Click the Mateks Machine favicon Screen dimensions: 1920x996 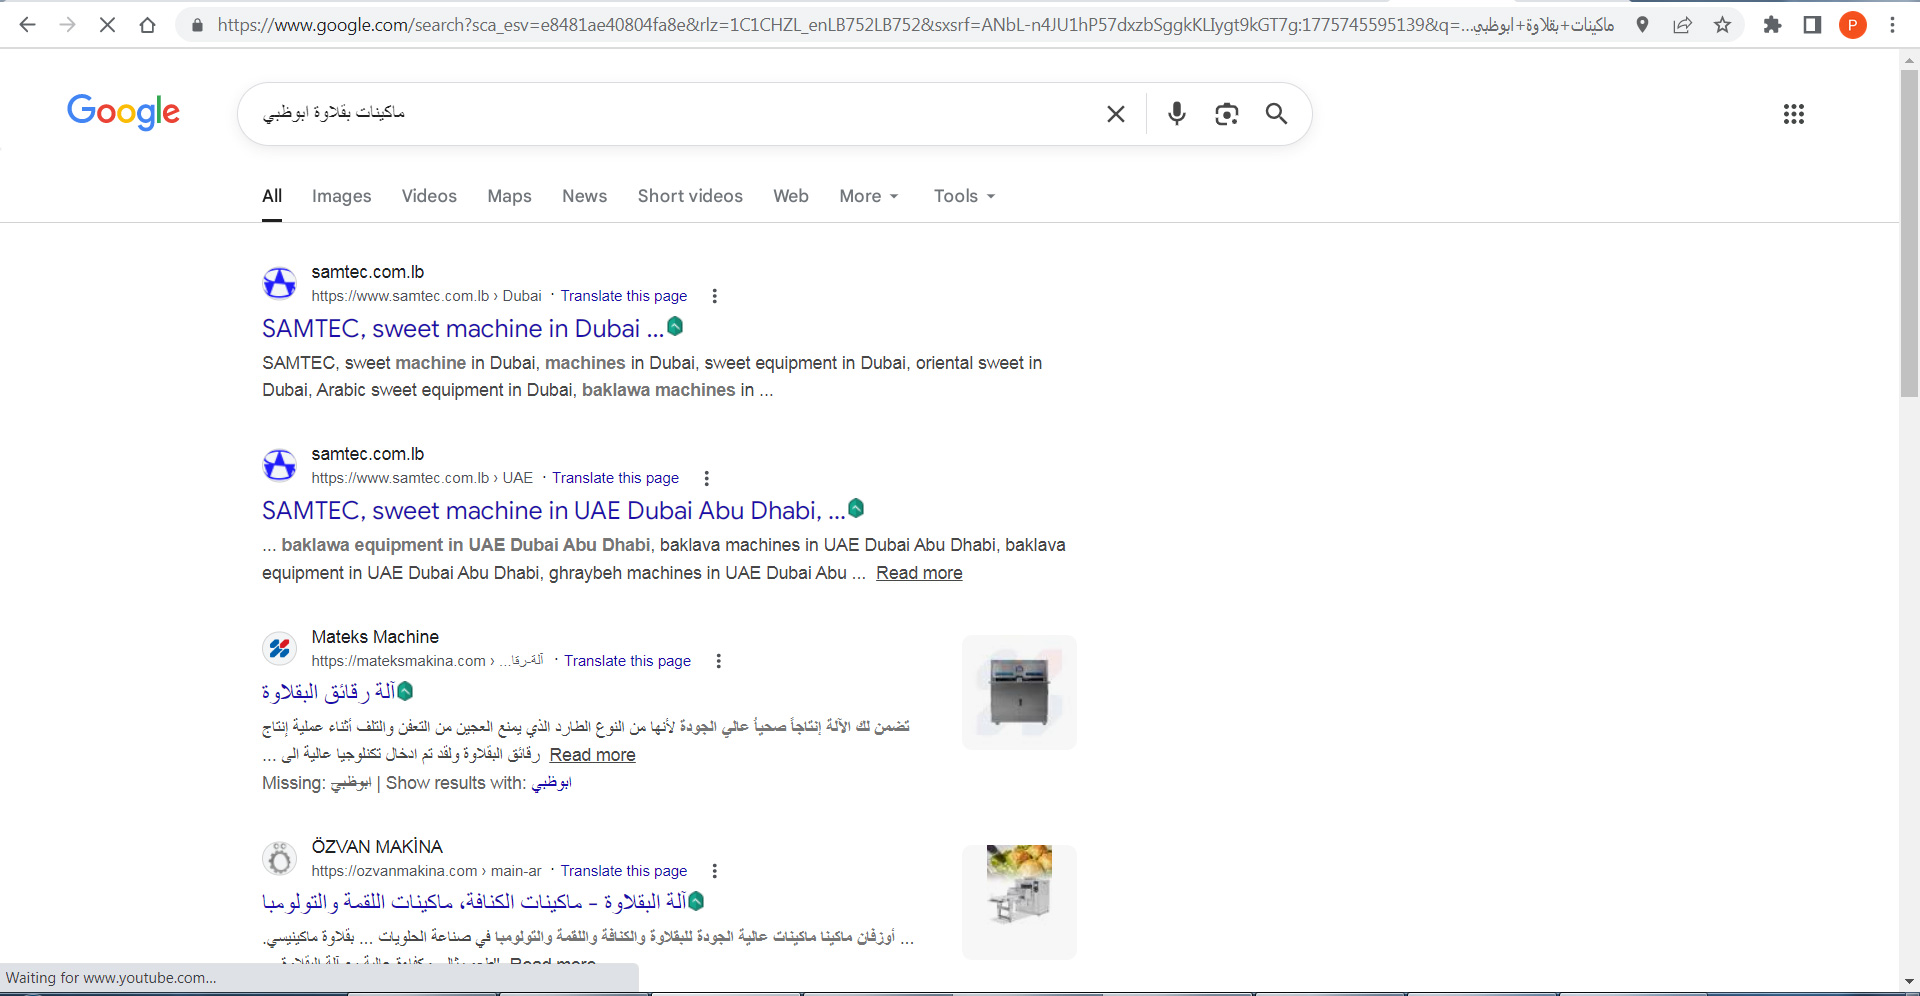280,648
